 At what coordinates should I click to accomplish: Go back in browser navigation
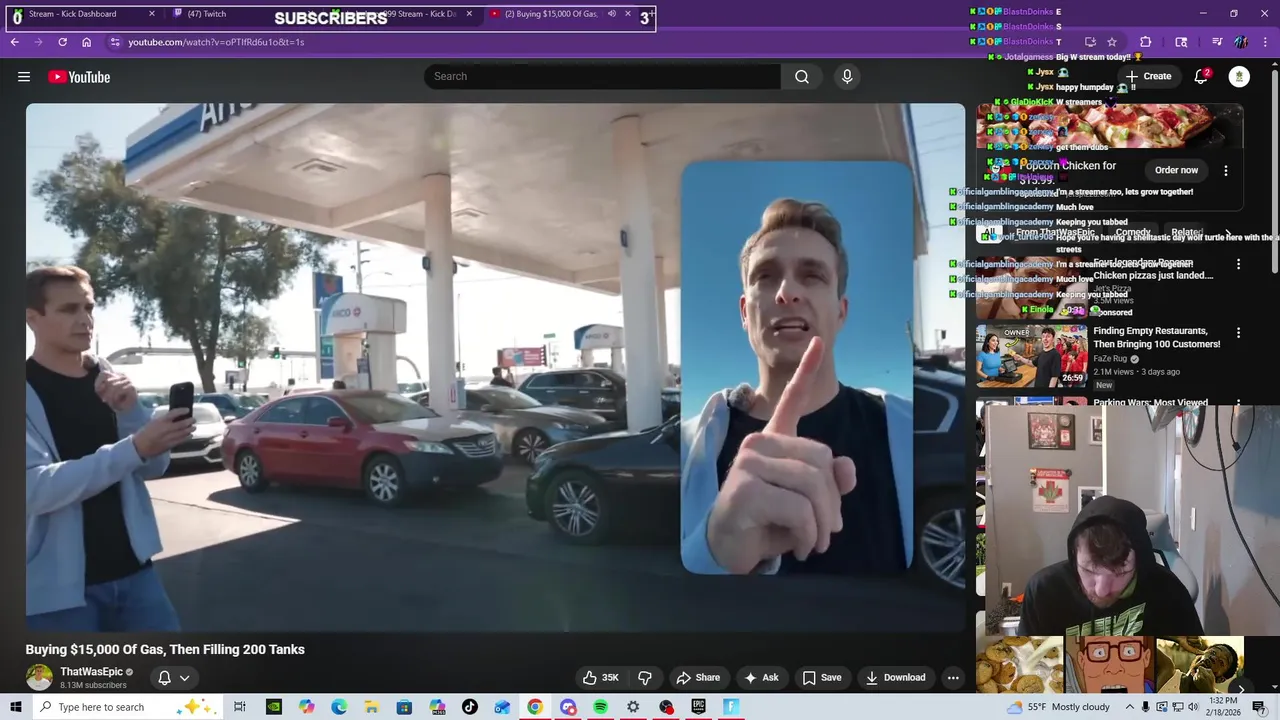click(x=14, y=42)
